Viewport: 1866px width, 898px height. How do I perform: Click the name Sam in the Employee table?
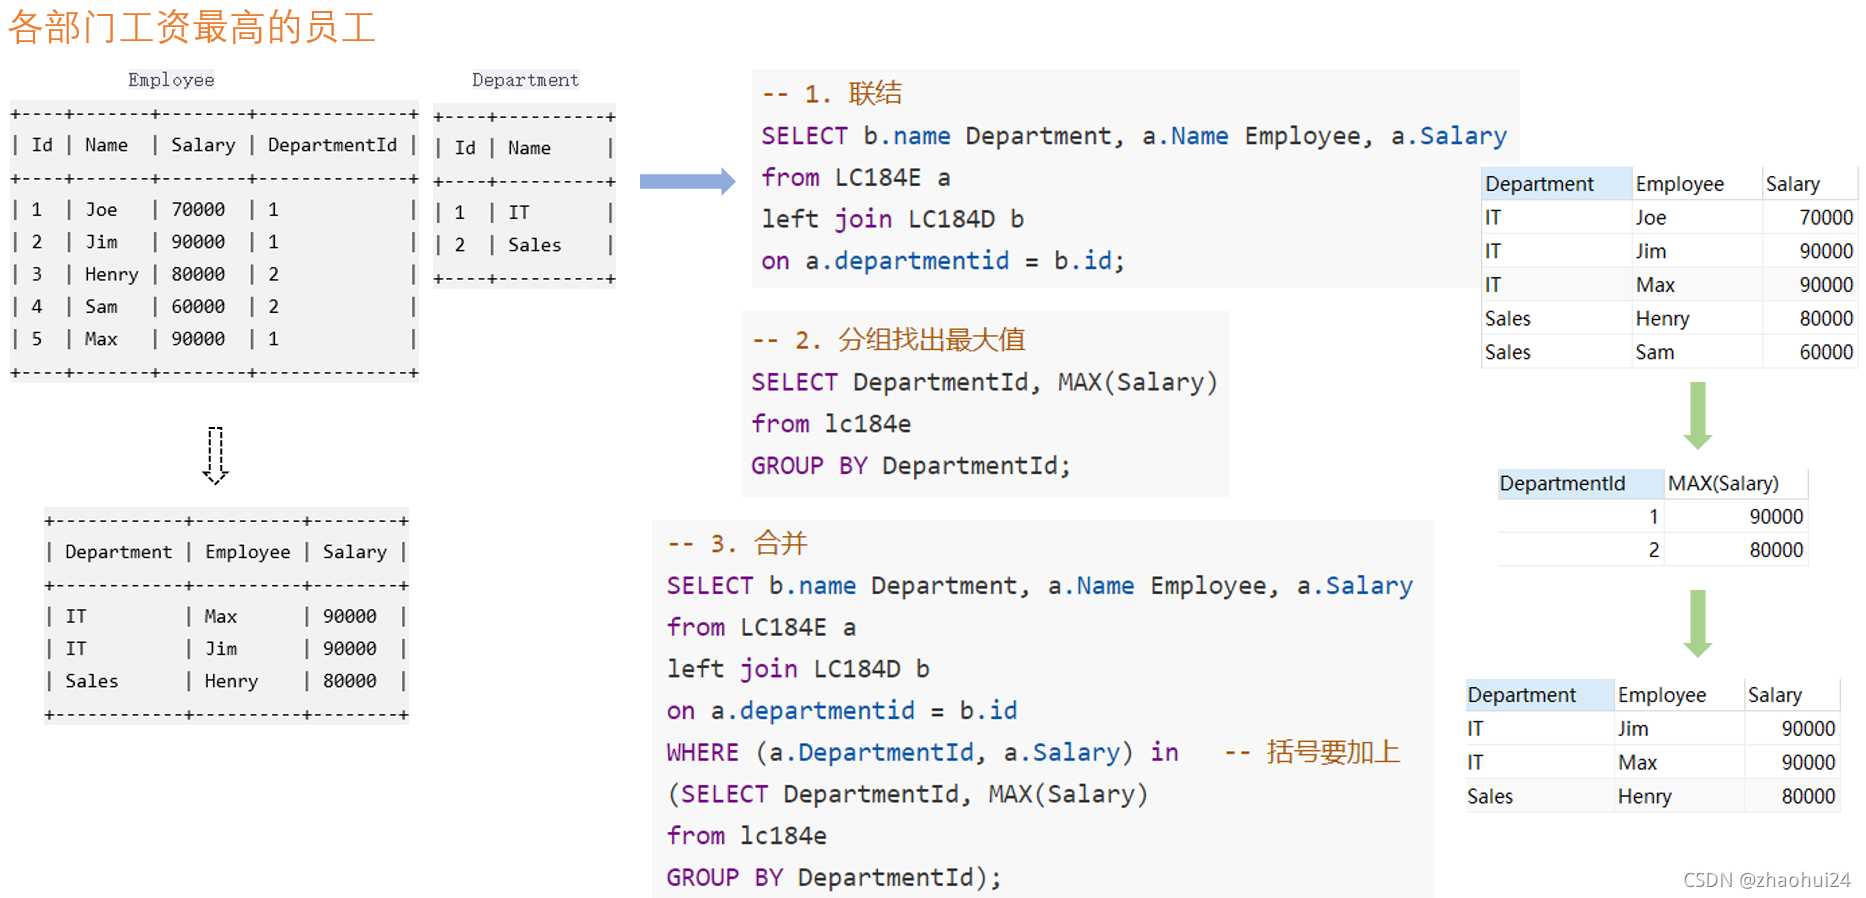click(x=101, y=307)
